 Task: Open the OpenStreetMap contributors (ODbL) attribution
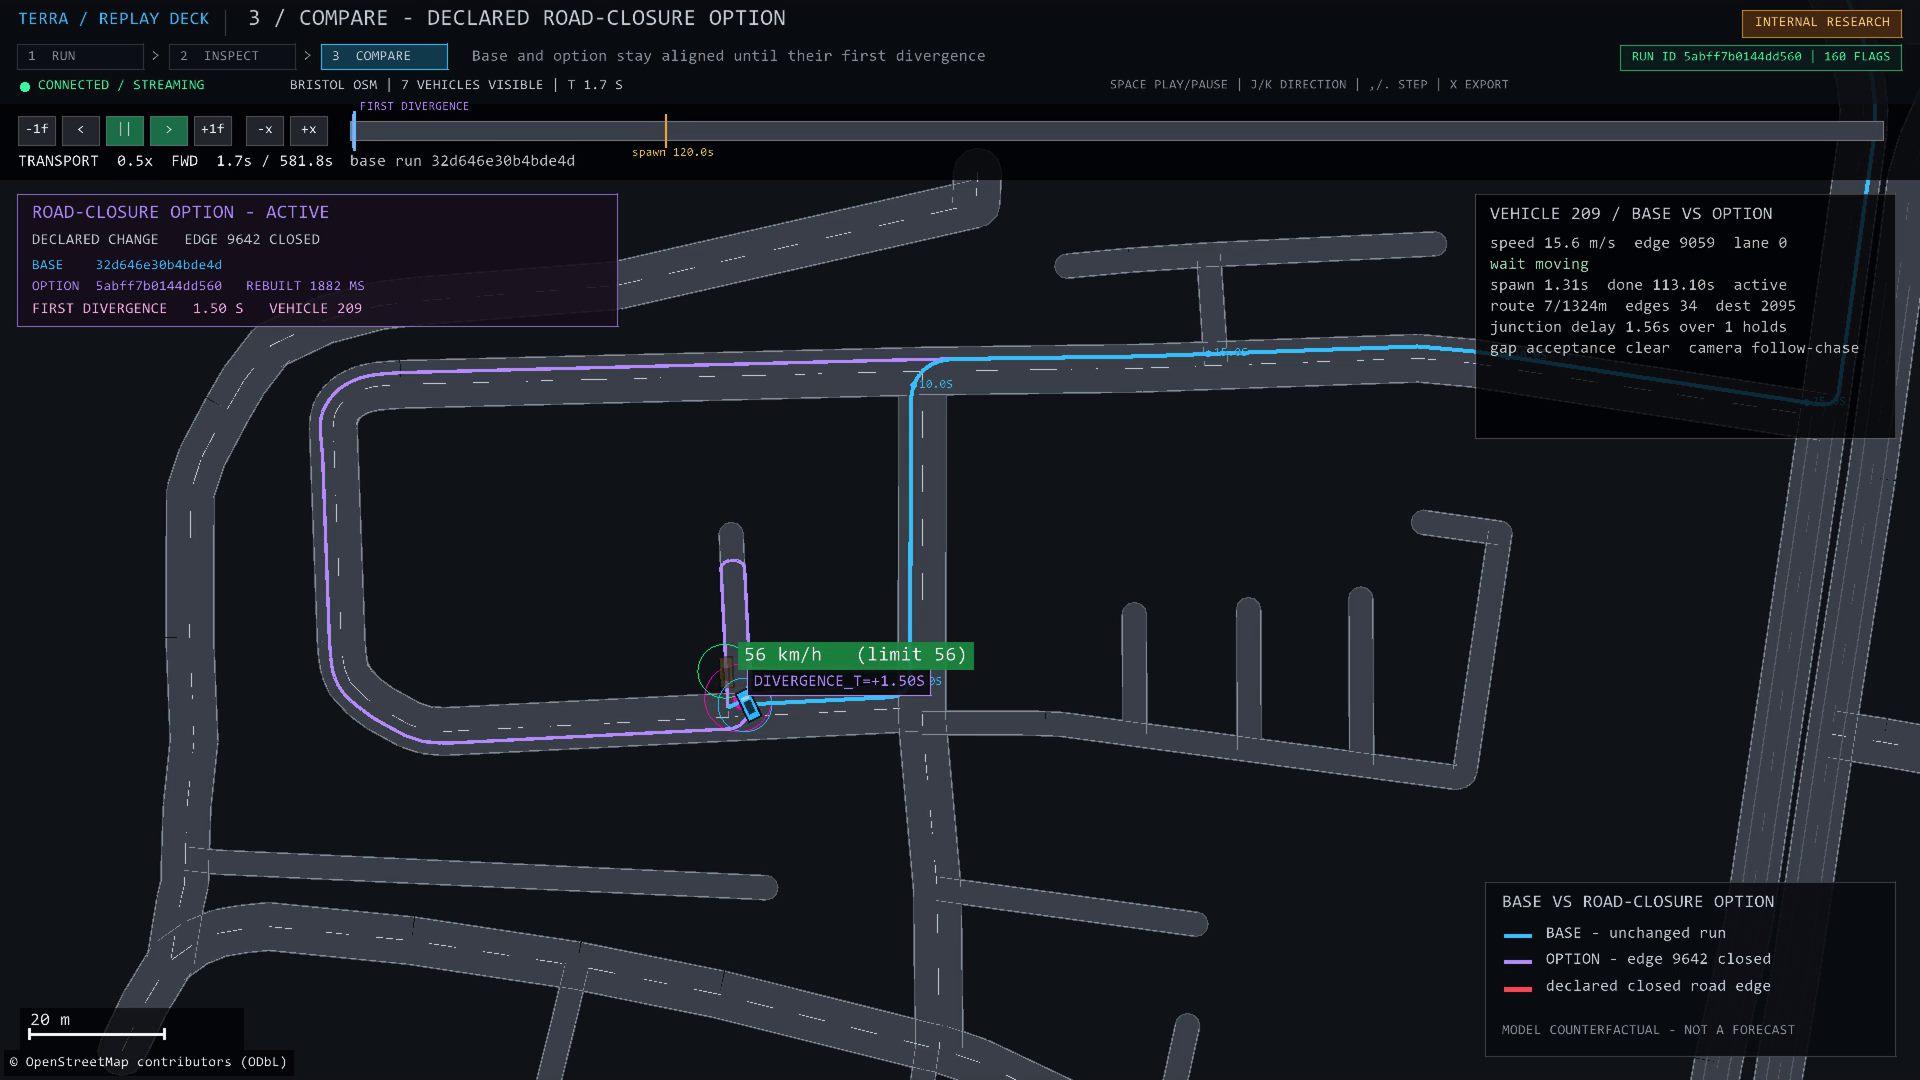148,1062
